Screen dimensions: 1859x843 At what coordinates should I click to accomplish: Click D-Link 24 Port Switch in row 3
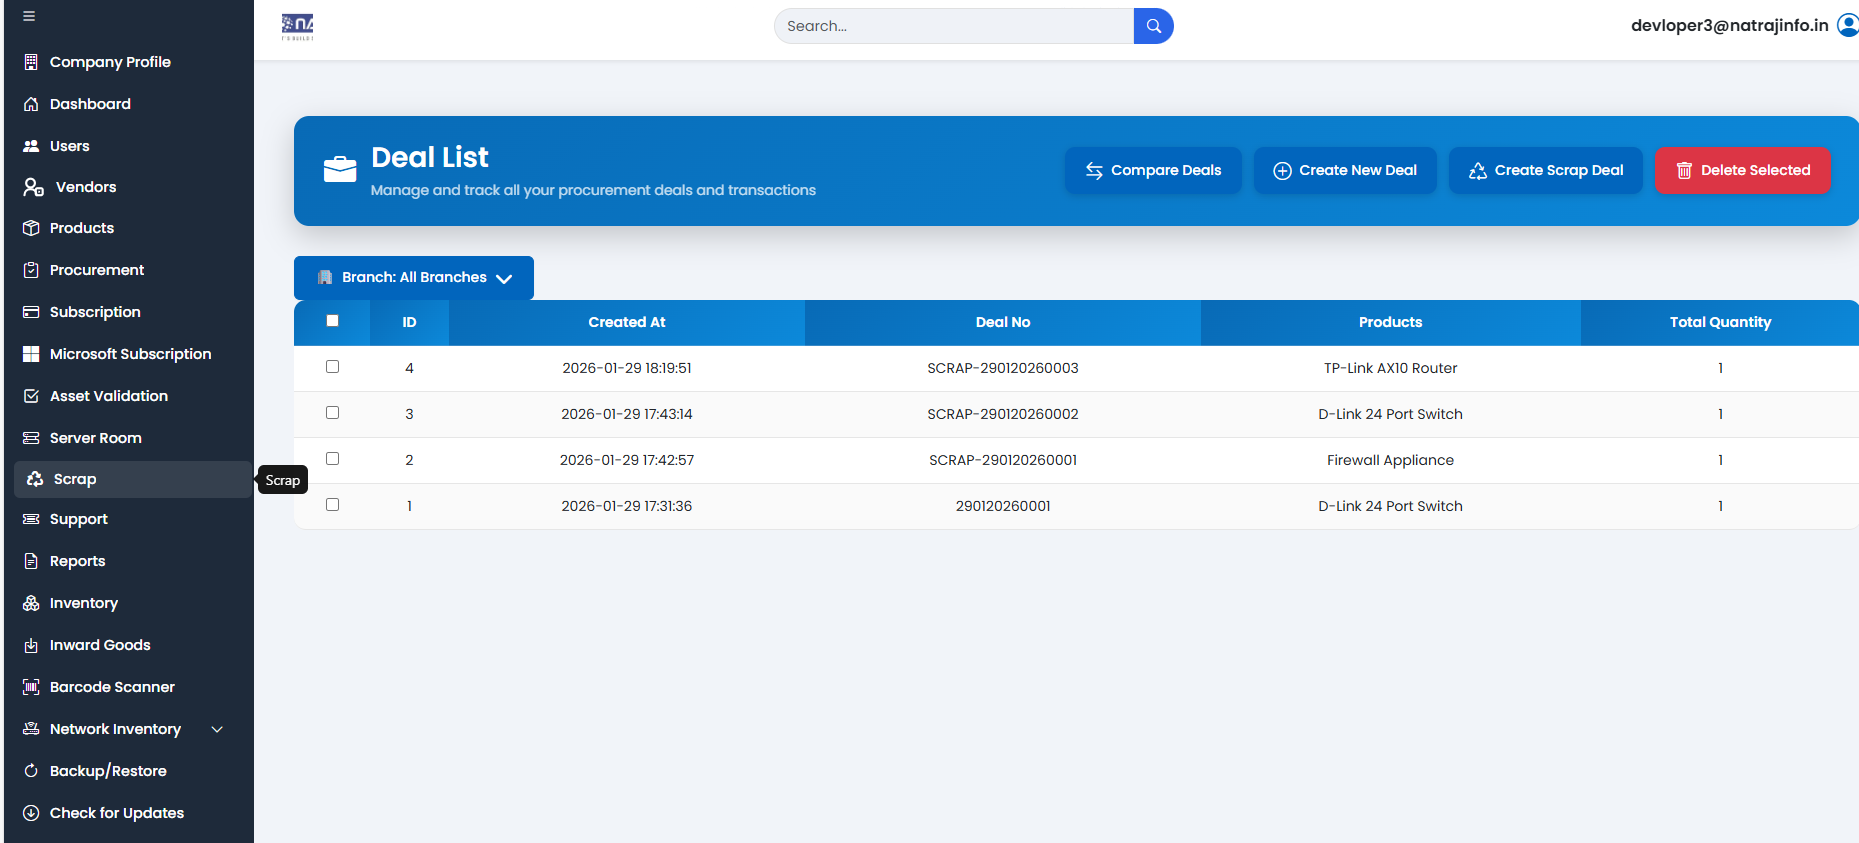click(1390, 414)
